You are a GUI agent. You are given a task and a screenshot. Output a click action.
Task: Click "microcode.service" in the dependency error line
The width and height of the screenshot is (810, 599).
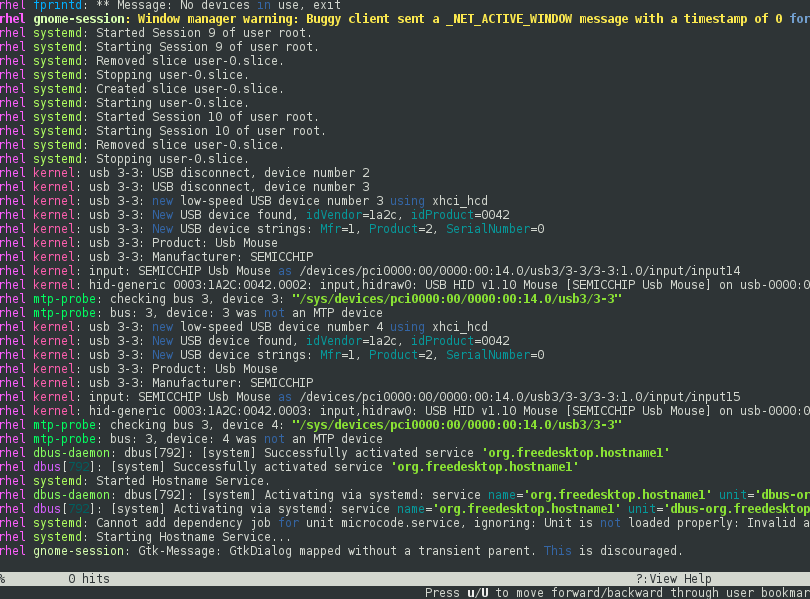click(401, 523)
